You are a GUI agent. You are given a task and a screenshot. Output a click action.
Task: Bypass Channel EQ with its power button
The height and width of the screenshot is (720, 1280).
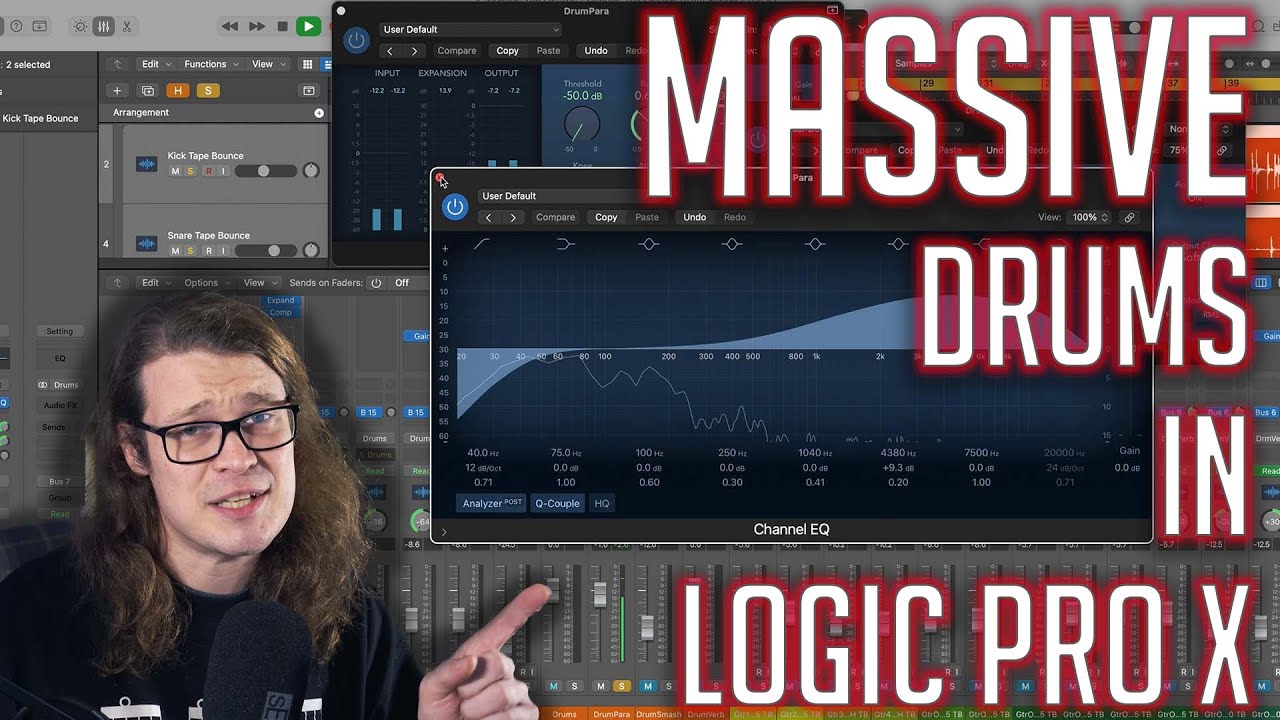click(x=455, y=207)
